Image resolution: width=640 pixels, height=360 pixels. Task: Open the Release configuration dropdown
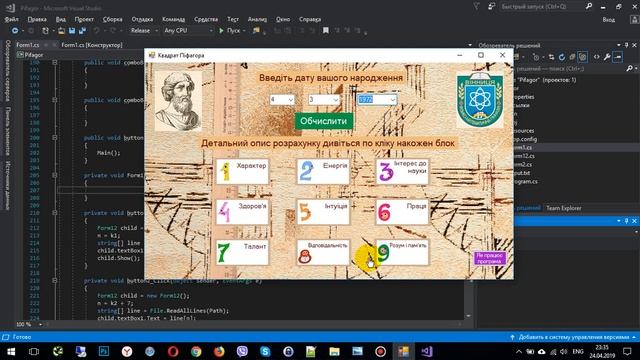point(144,31)
